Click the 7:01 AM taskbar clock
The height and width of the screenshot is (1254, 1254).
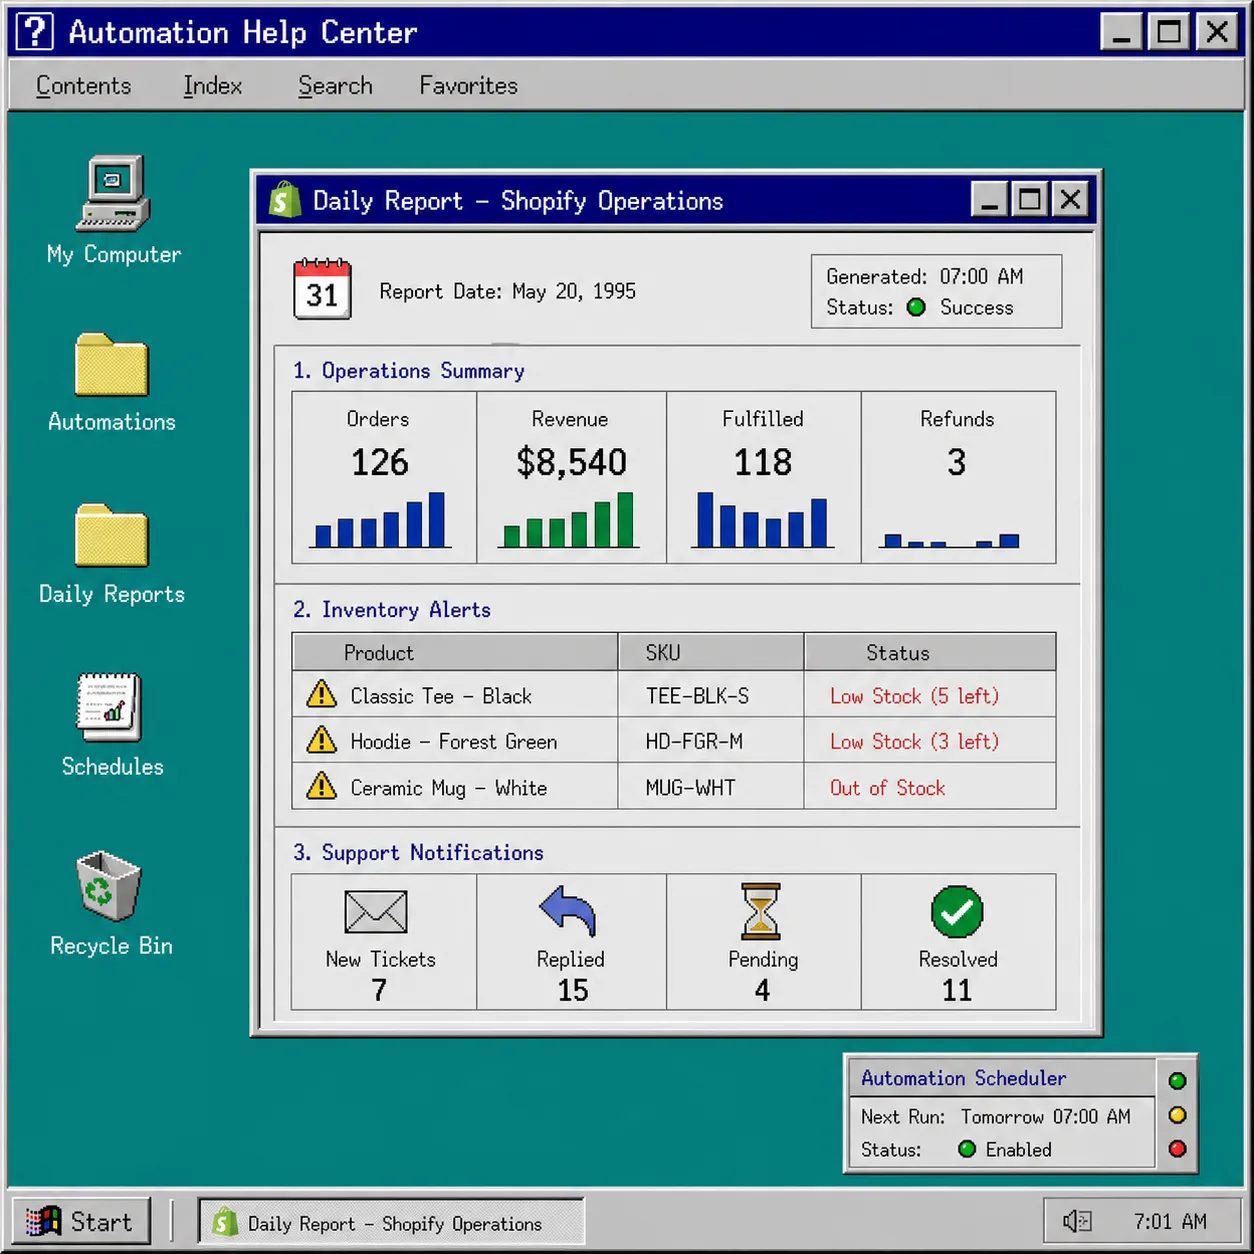click(1170, 1221)
